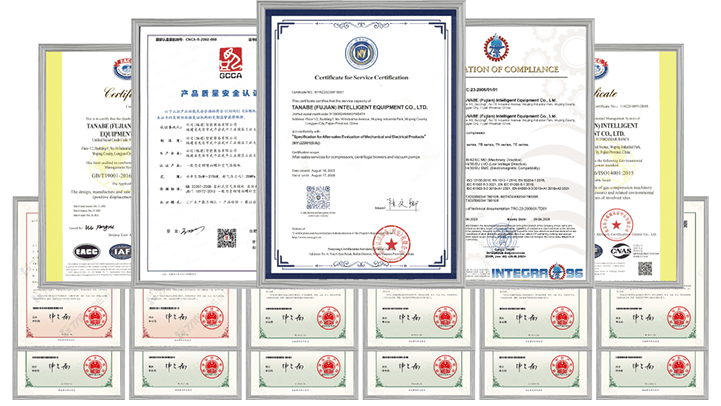
Task: Click the blue circular emblem atop Service Certification
Action: coord(358,47)
